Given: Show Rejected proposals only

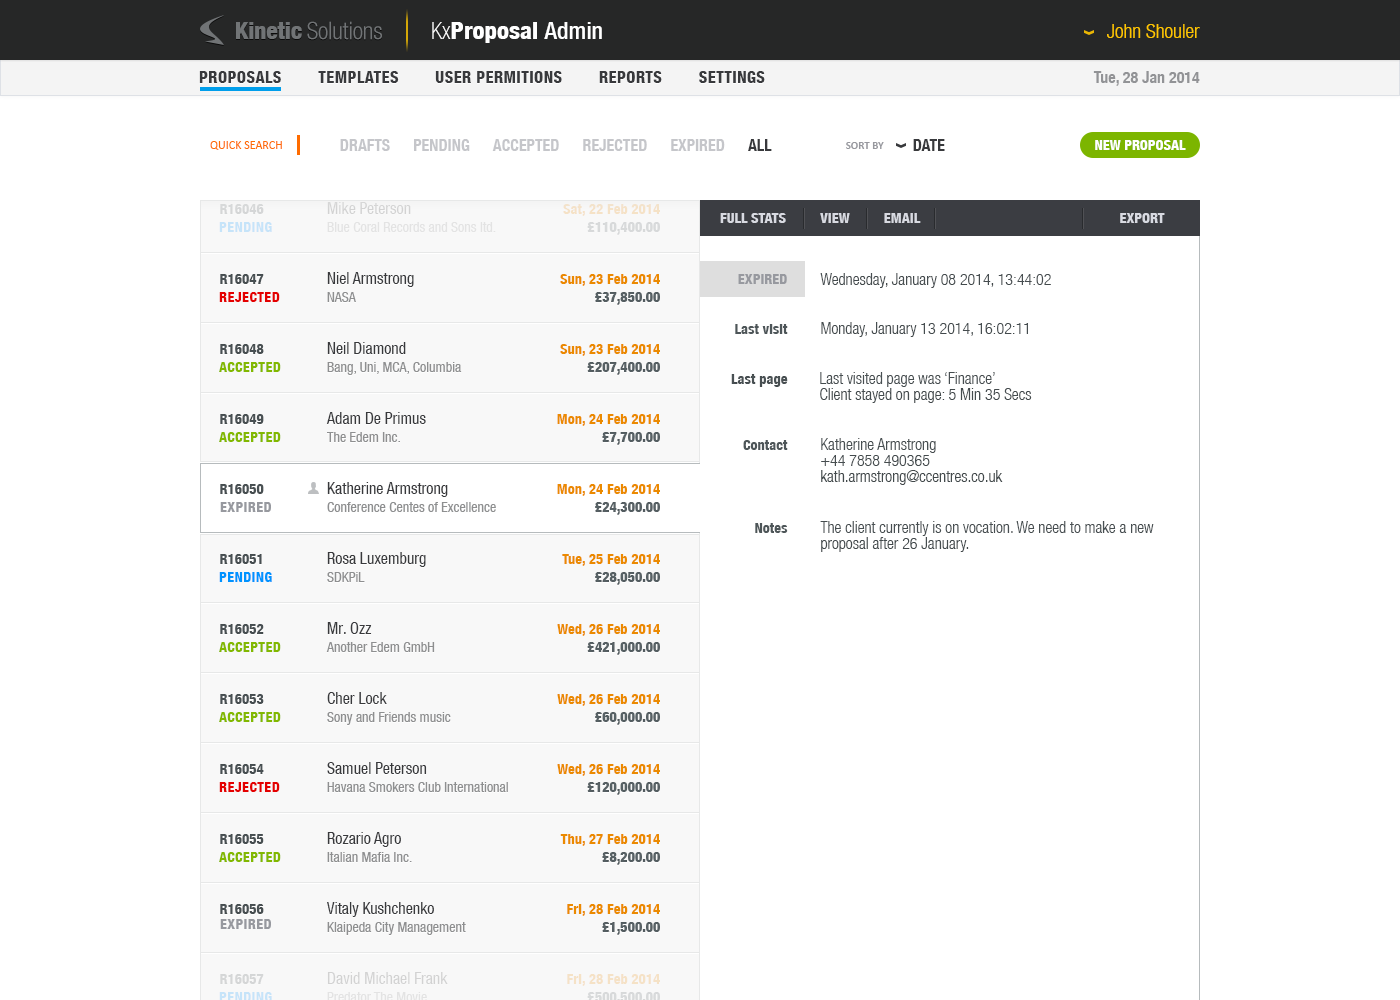Looking at the screenshot, I should [614, 145].
